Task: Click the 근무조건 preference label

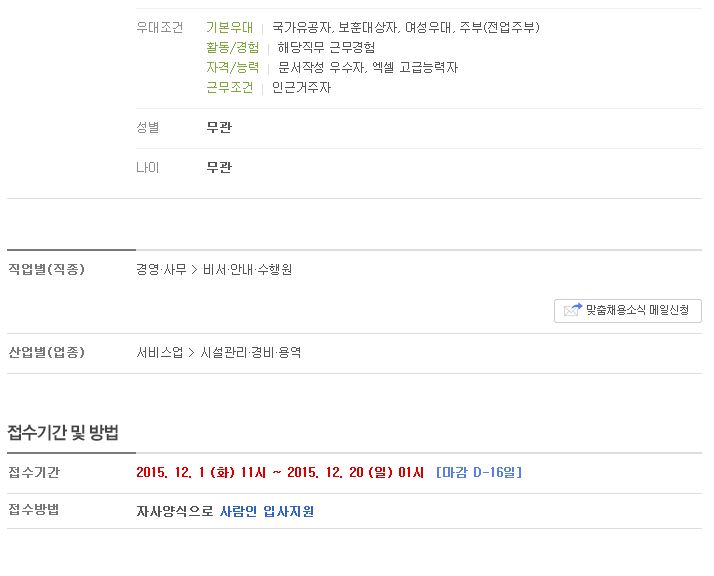Action: (x=230, y=87)
